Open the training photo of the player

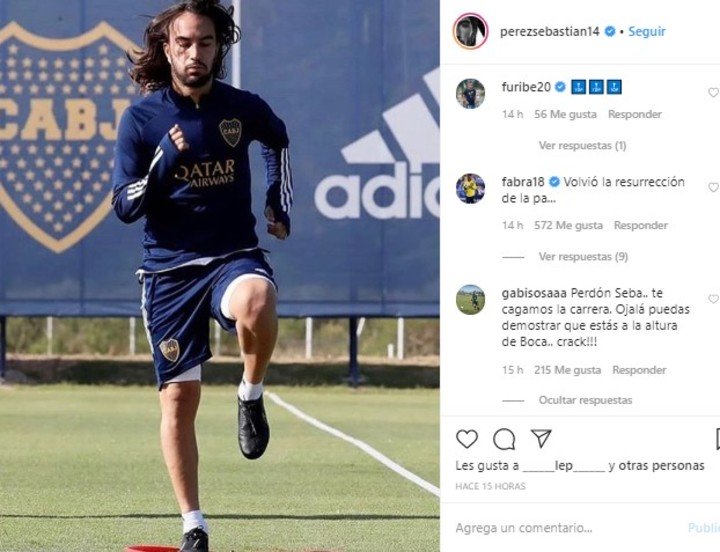(x=219, y=276)
